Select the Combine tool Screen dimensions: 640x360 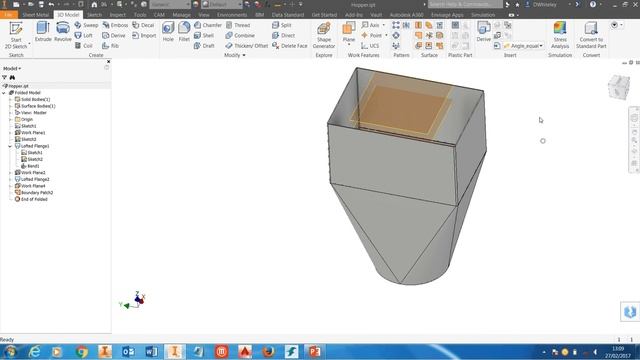(x=240, y=36)
